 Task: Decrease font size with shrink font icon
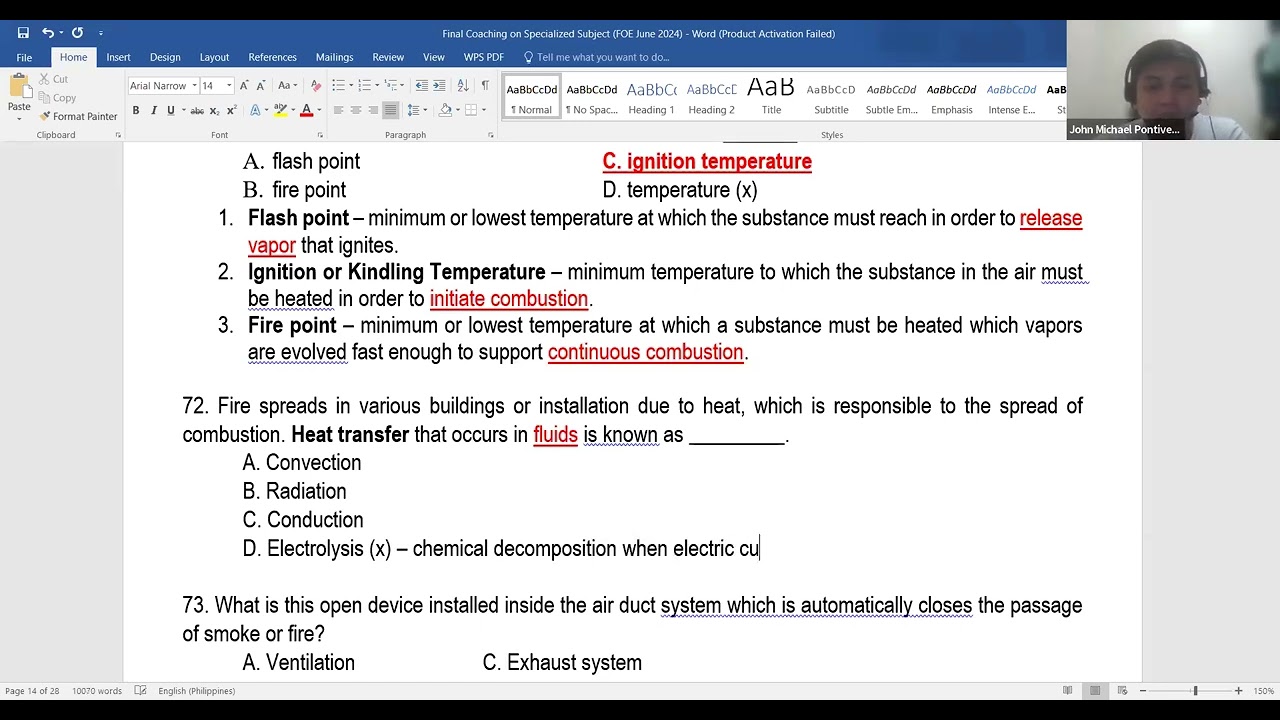point(261,86)
